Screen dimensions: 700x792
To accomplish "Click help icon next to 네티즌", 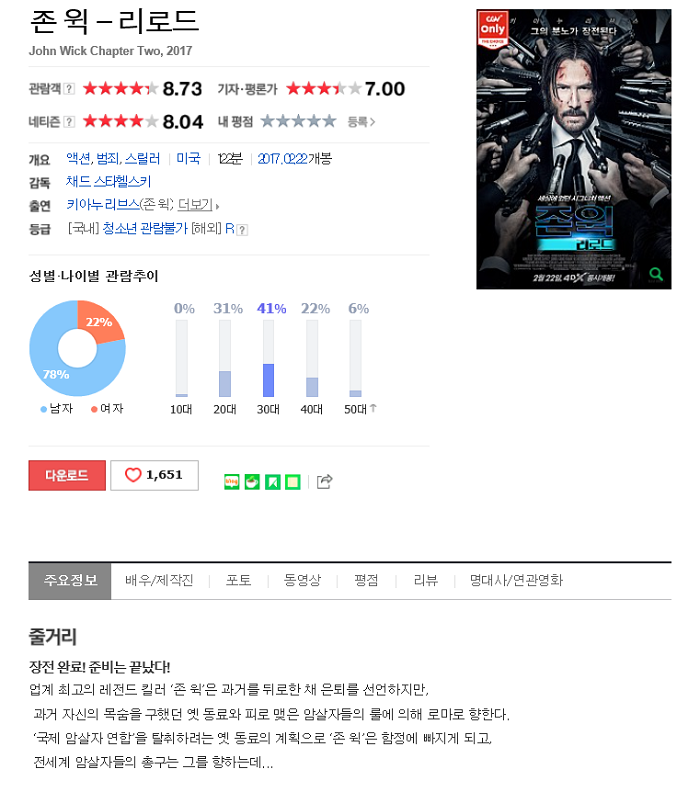I will (x=69, y=122).
